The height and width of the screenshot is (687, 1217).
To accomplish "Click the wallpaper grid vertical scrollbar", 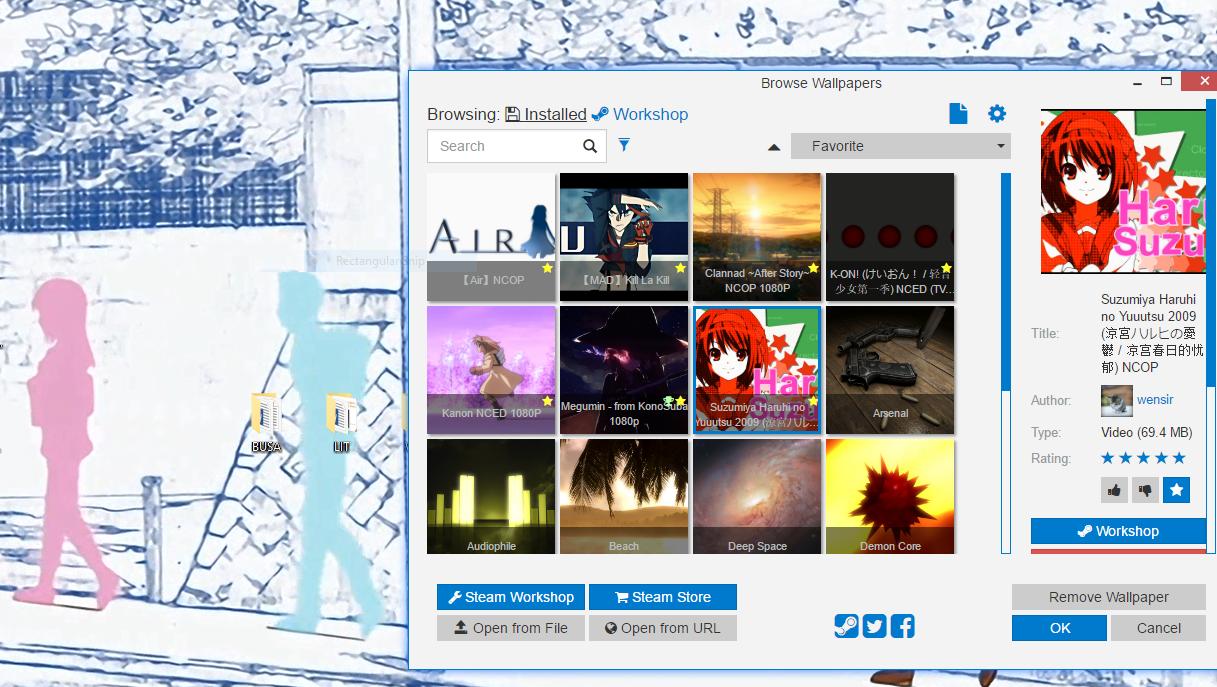I will [1006, 362].
